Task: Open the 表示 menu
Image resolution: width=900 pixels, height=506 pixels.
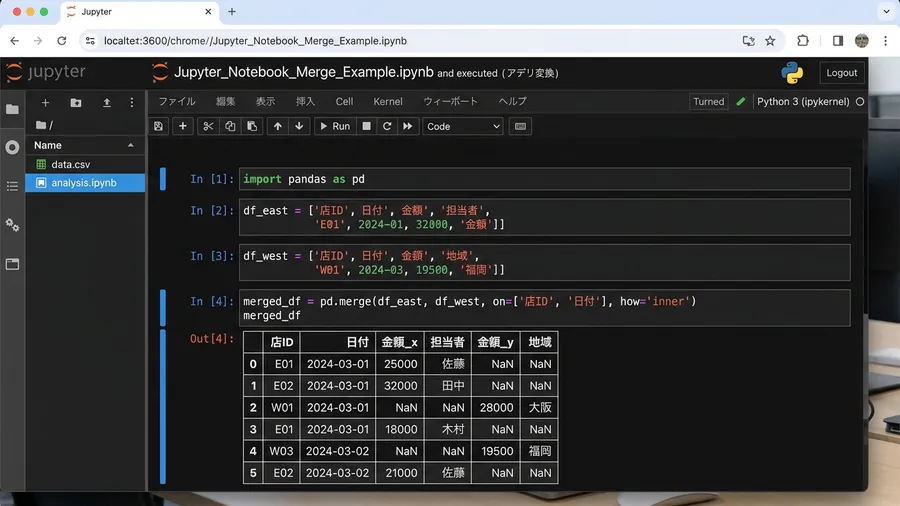Action: tap(265, 102)
